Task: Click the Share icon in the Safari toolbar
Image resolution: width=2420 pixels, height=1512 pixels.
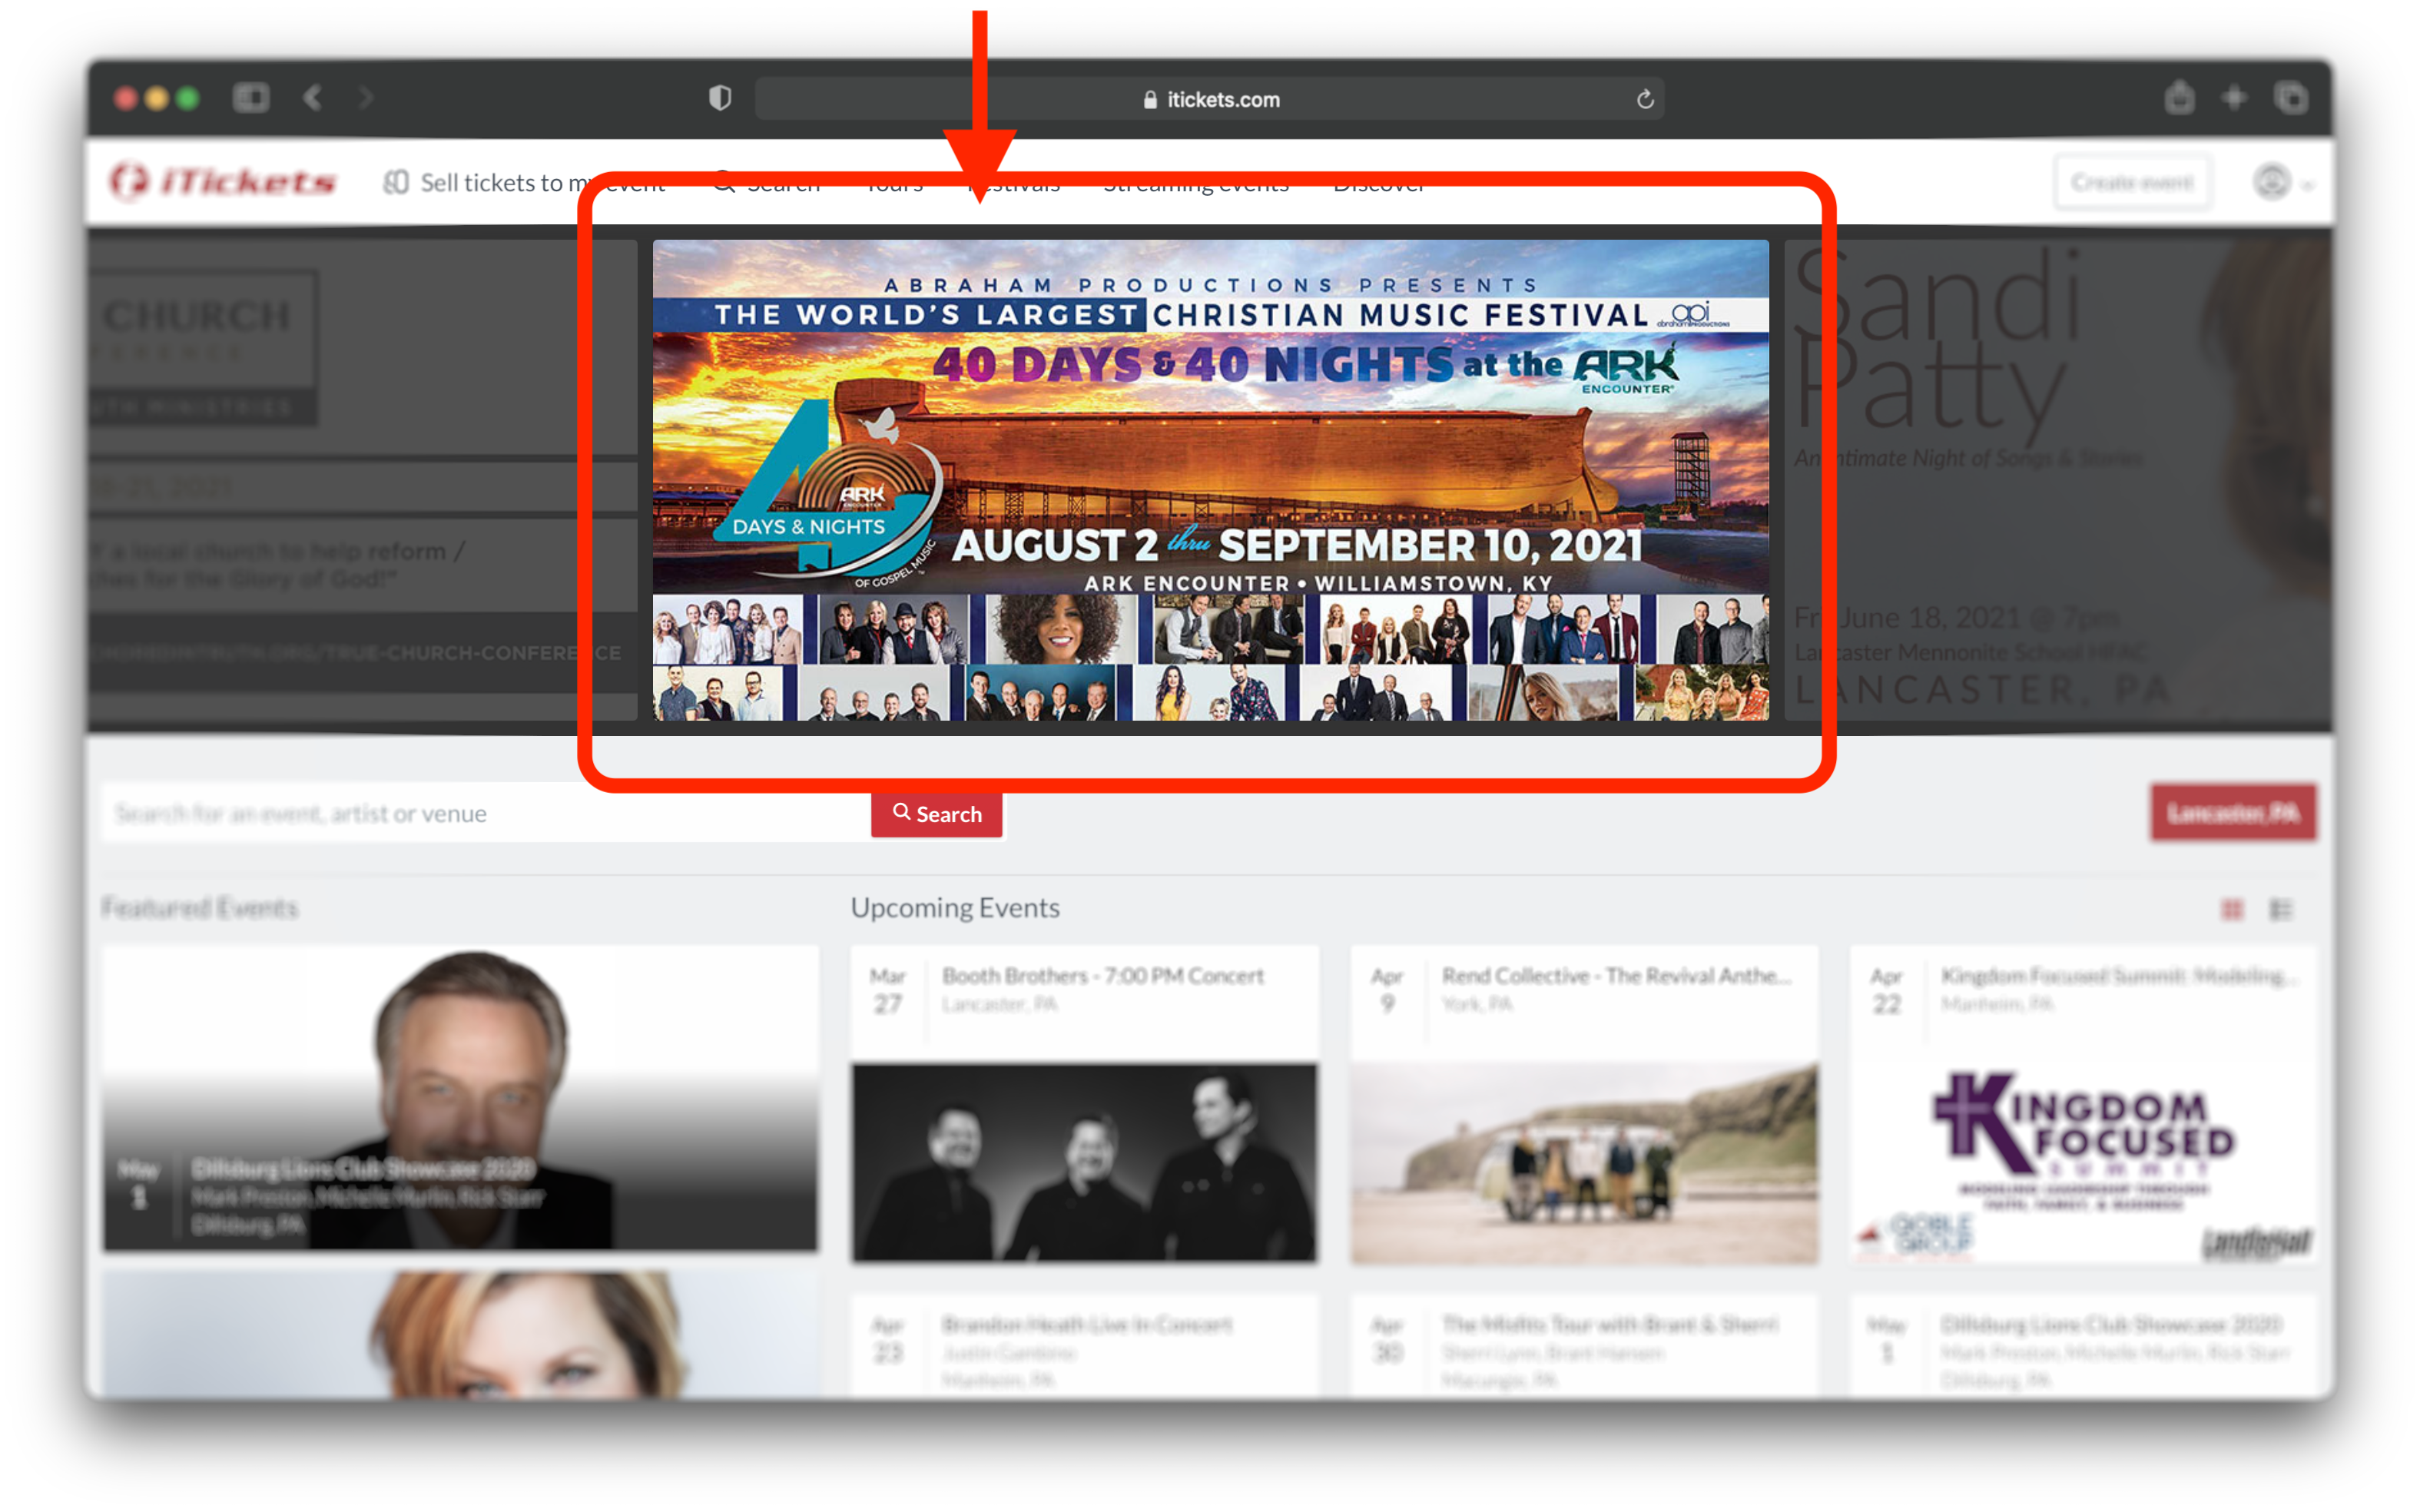Action: coord(2180,98)
